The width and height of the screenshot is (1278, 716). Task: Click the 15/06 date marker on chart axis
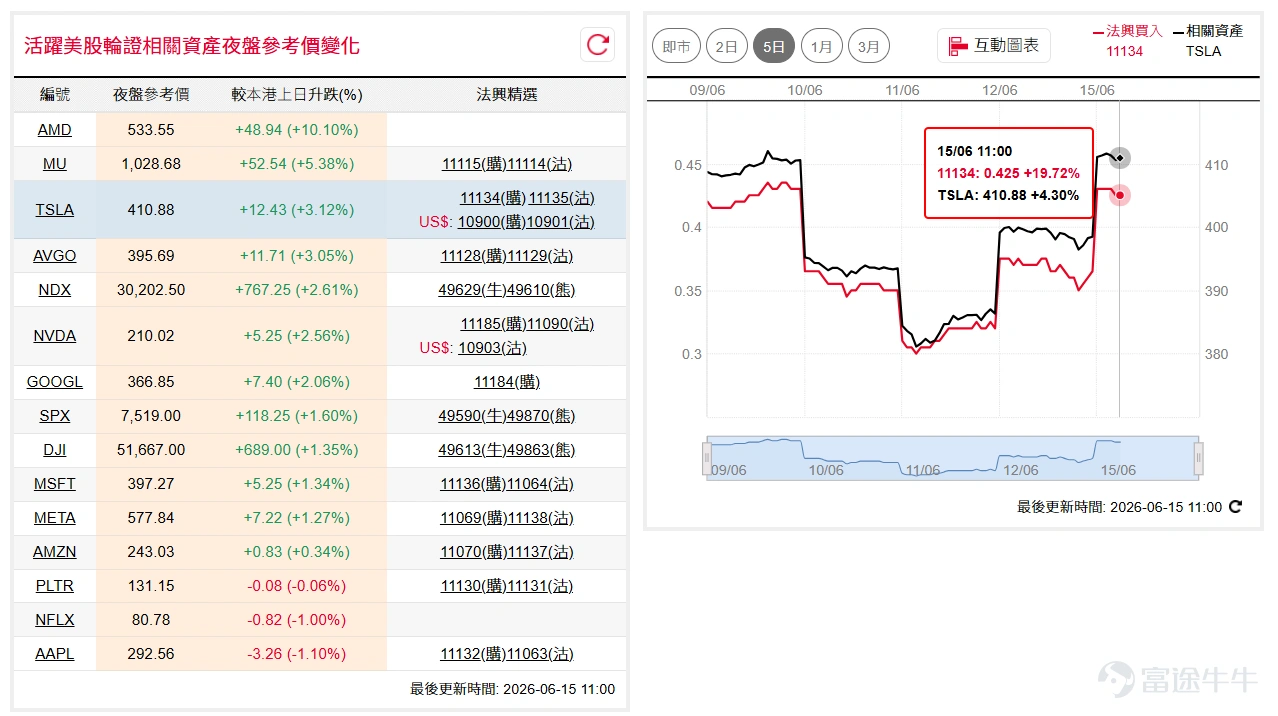click(x=1097, y=90)
